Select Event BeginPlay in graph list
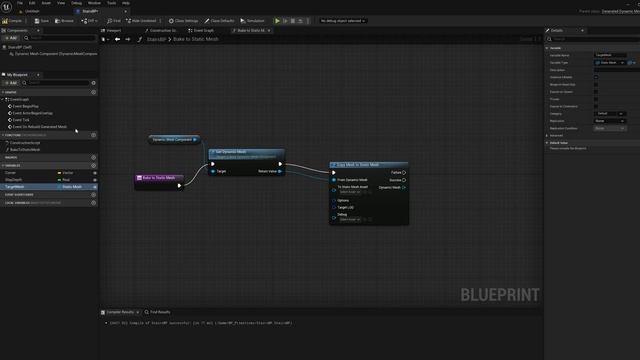The height and width of the screenshot is (360, 640). (25, 107)
